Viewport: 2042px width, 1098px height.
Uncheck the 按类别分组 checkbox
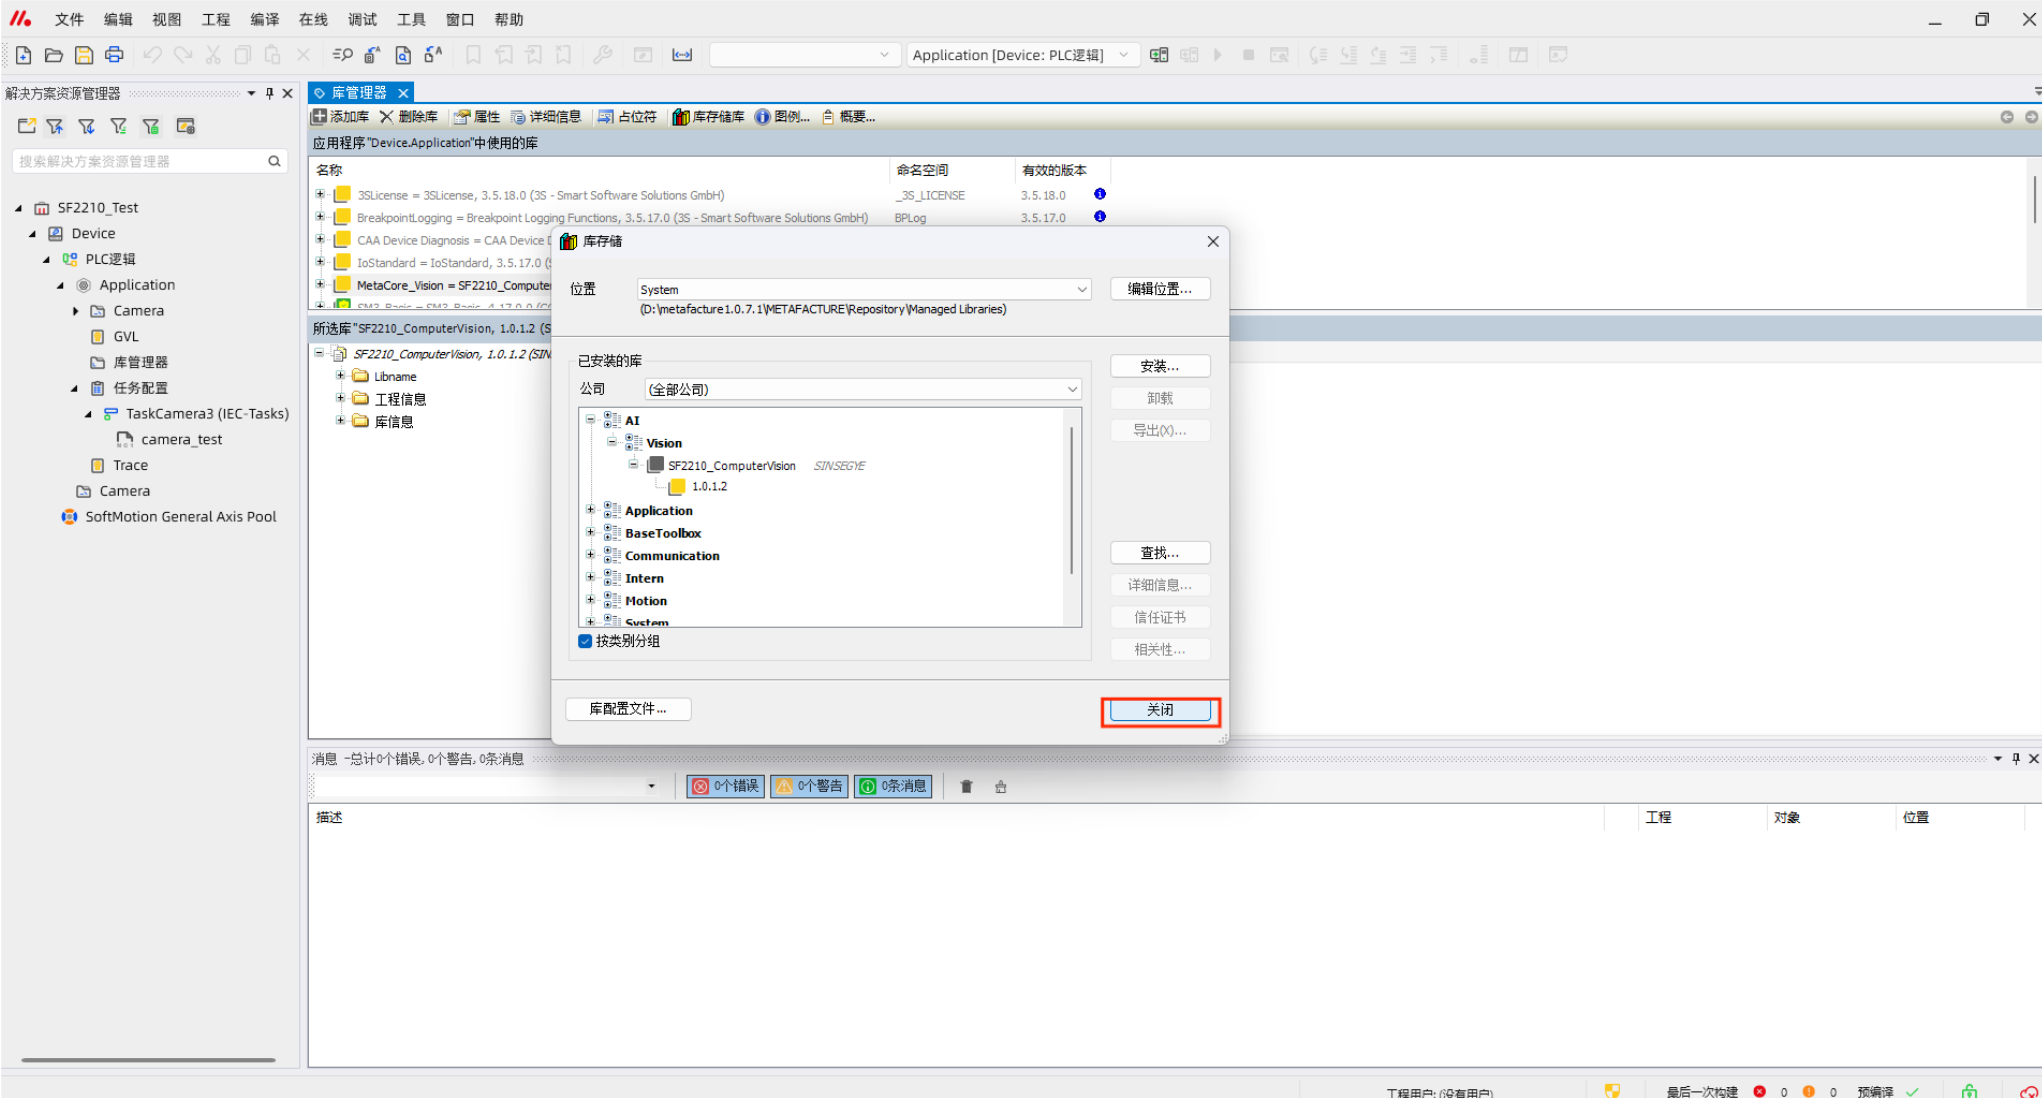(585, 642)
